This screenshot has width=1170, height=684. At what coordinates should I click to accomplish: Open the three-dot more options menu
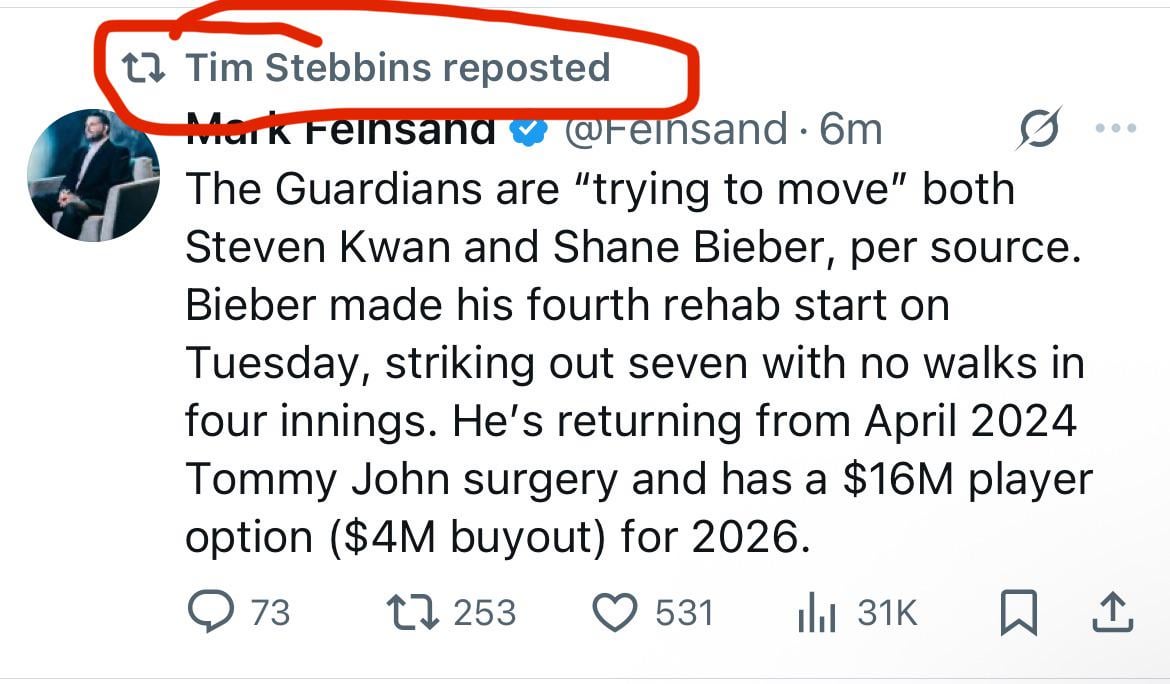click(1116, 130)
